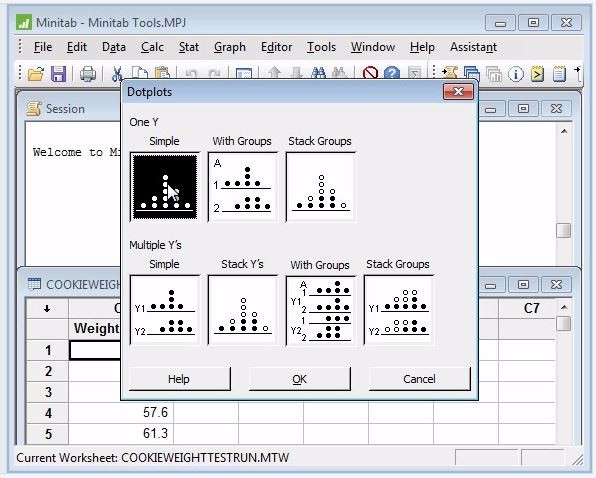The width and height of the screenshot is (596, 478).
Task: Close the Dotplots dialog with red X
Action: coord(458,92)
